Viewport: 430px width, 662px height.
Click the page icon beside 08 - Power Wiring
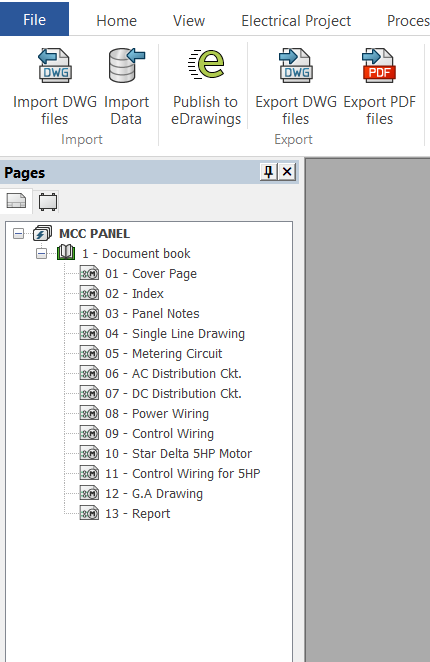(x=90, y=413)
